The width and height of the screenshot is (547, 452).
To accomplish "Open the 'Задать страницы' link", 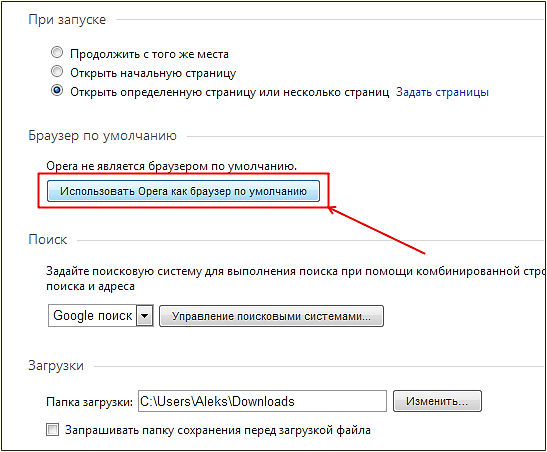I will point(442,92).
